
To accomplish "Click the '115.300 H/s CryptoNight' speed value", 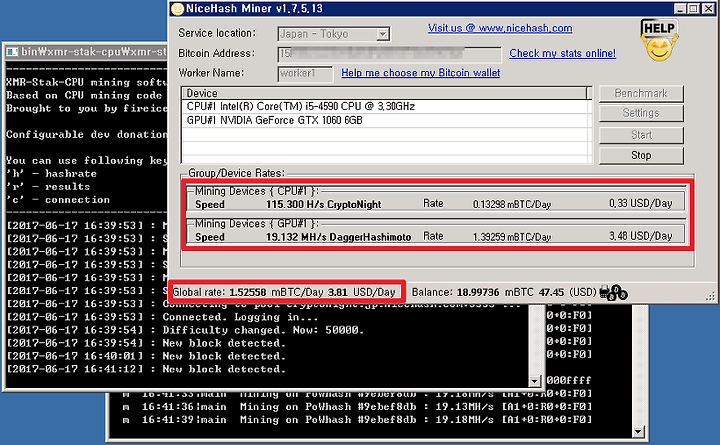I will click(324, 204).
